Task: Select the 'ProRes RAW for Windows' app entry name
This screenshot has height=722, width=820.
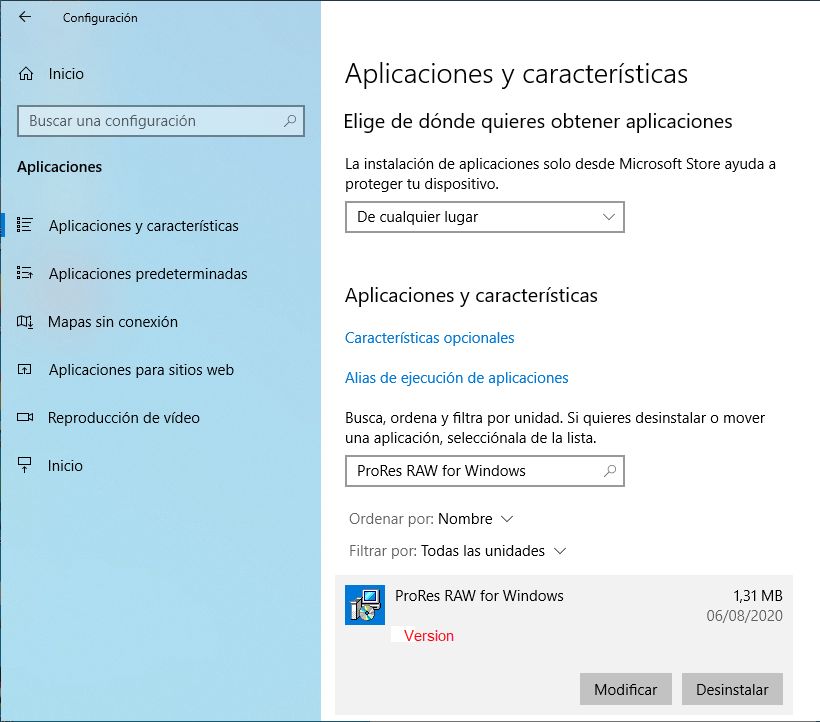Action: tap(479, 595)
